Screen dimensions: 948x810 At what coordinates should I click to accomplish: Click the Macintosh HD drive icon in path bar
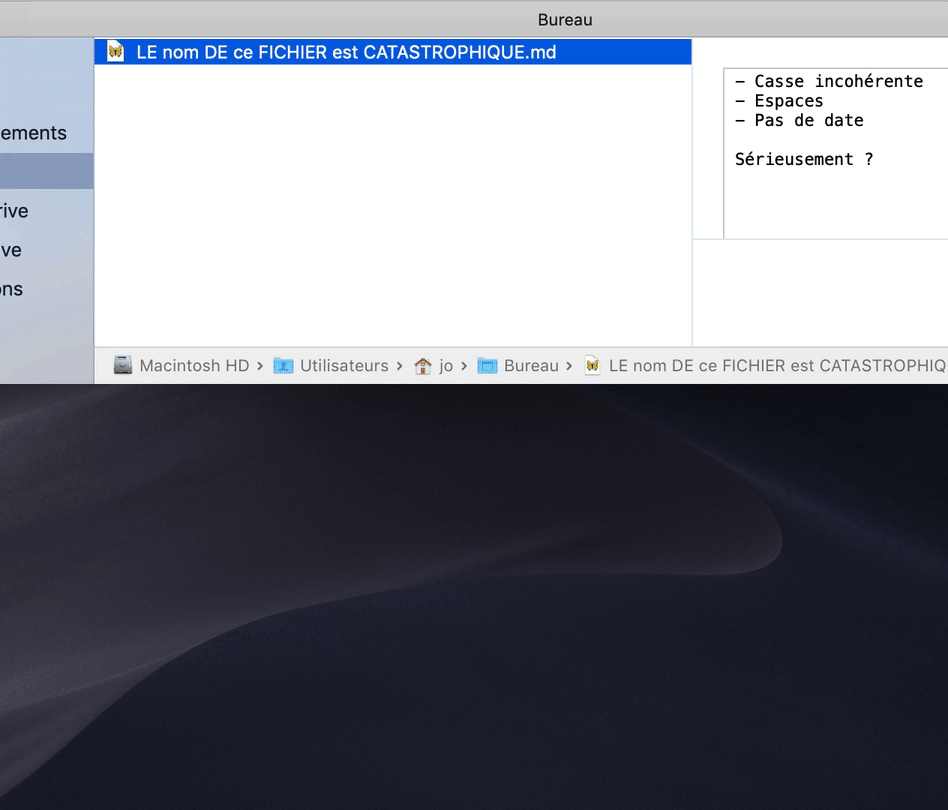123,366
